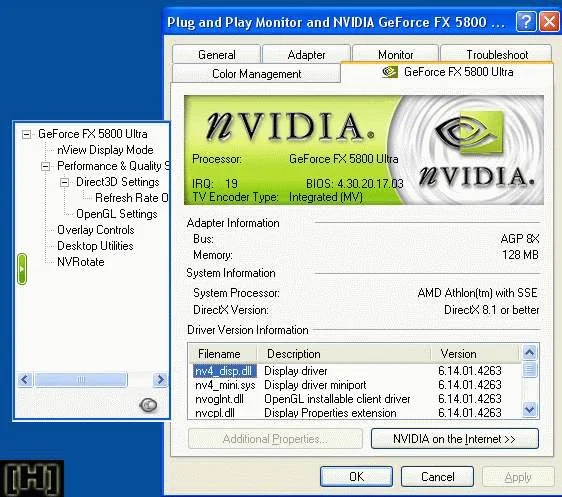
Task: Open Desktop Utilities in tree
Action: pos(95,246)
